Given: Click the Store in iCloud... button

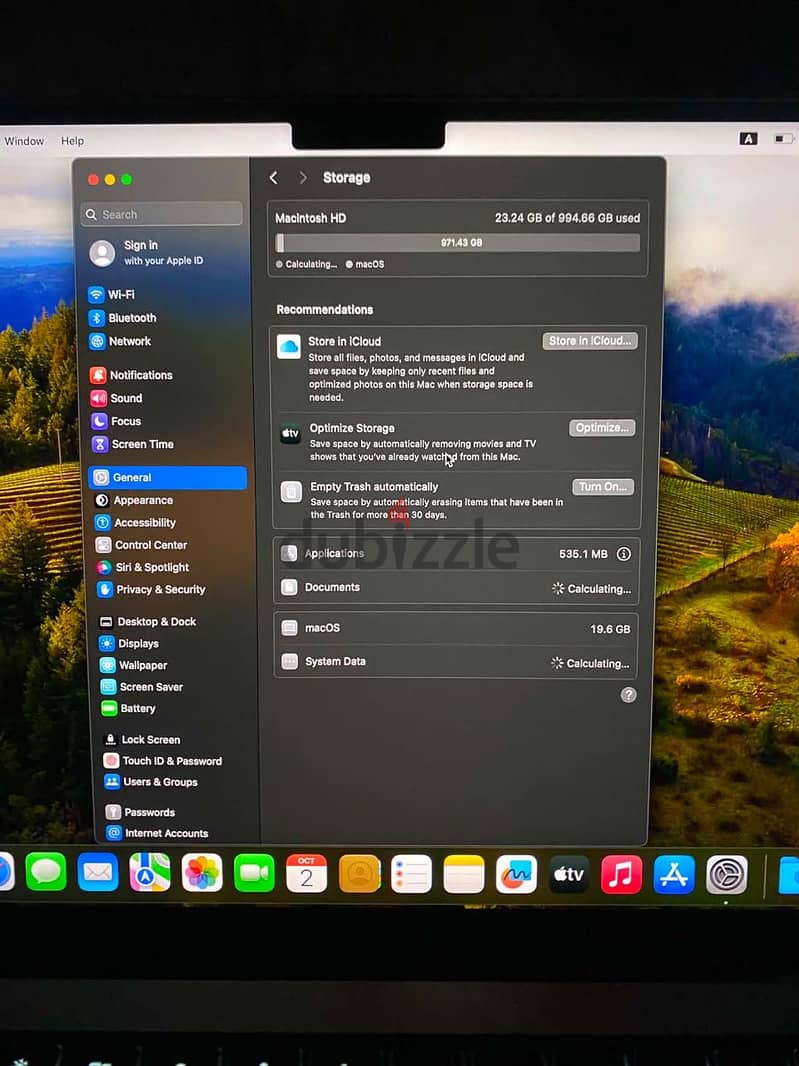Looking at the screenshot, I should [x=590, y=341].
